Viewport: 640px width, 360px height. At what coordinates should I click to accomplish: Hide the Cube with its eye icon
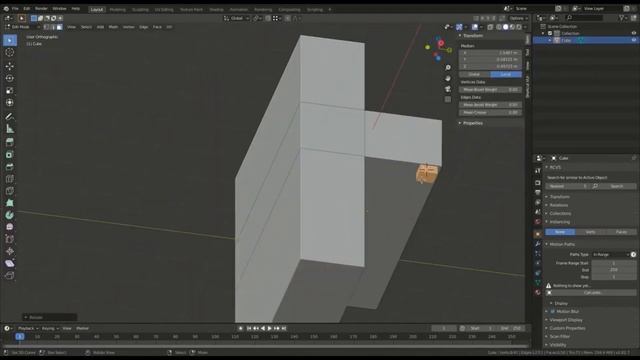633,40
